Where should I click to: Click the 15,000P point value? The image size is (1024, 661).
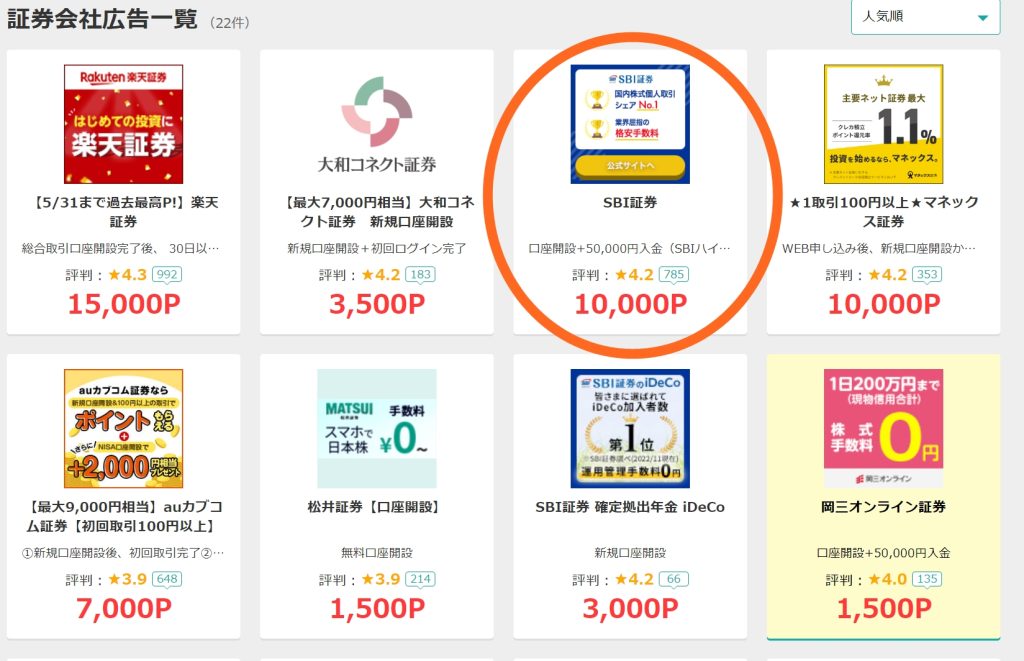(x=124, y=304)
